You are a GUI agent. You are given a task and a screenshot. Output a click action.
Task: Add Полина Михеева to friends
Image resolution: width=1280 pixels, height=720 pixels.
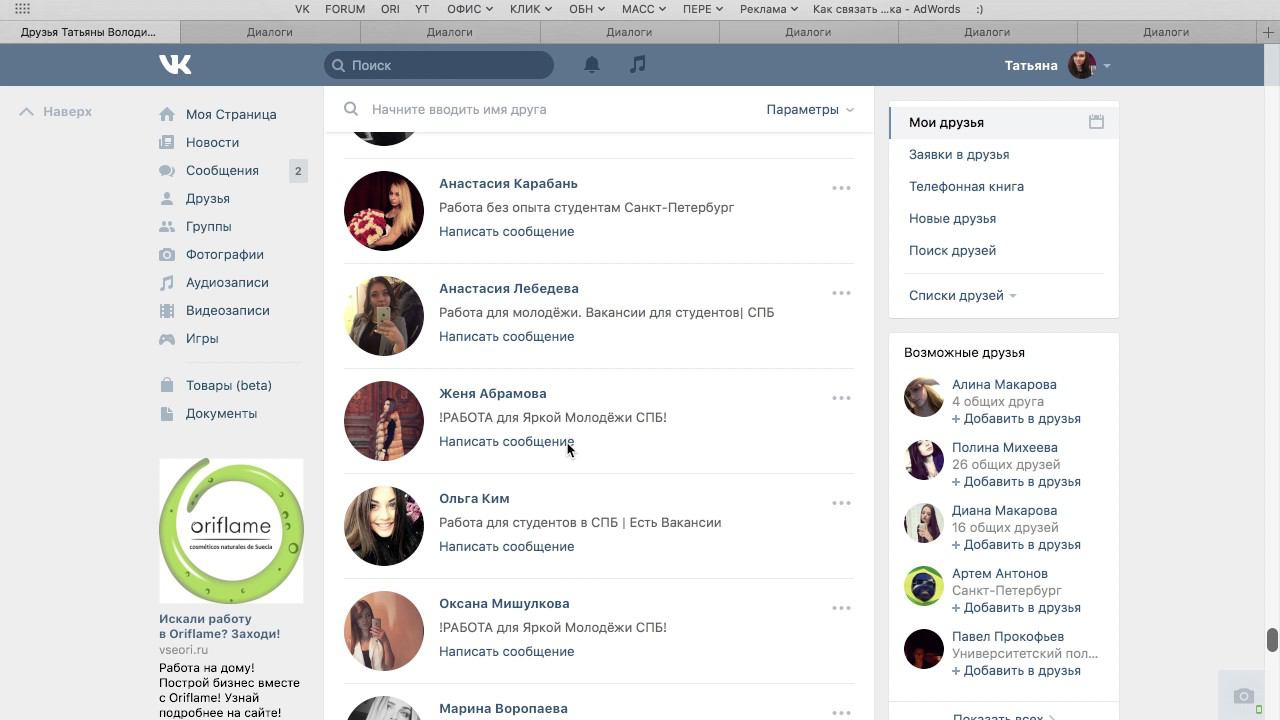(x=1016, y=481)
